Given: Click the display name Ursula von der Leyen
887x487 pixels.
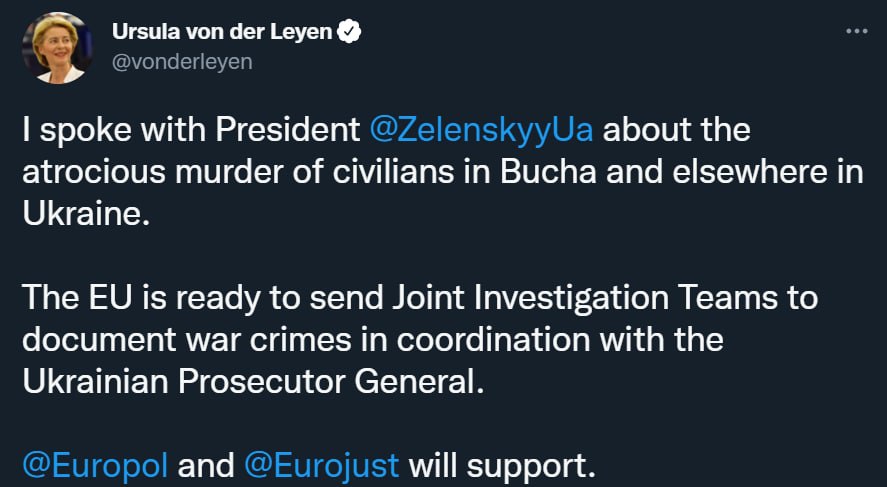Looking at the screenshot, I should pos(222,32).
